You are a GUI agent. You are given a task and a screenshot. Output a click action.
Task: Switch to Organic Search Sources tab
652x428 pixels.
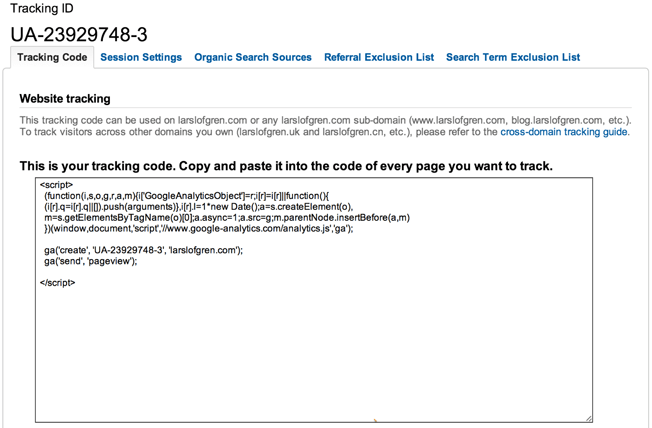(x=253, y=57)
